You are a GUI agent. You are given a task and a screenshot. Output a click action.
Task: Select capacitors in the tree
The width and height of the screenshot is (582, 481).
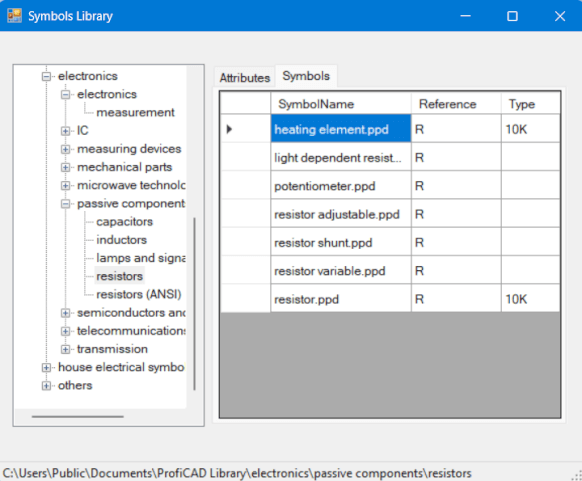pos(124,222)
